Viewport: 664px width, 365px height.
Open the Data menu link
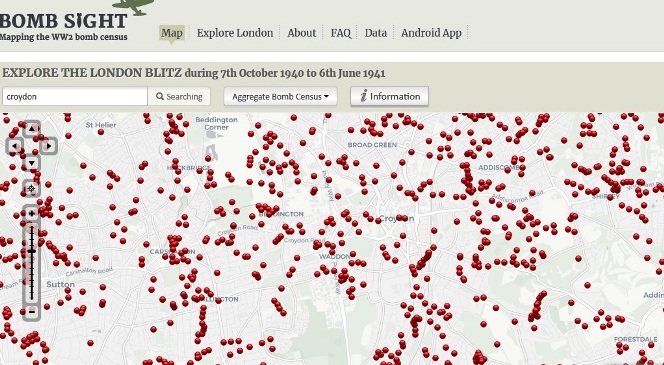pos(376,33)
